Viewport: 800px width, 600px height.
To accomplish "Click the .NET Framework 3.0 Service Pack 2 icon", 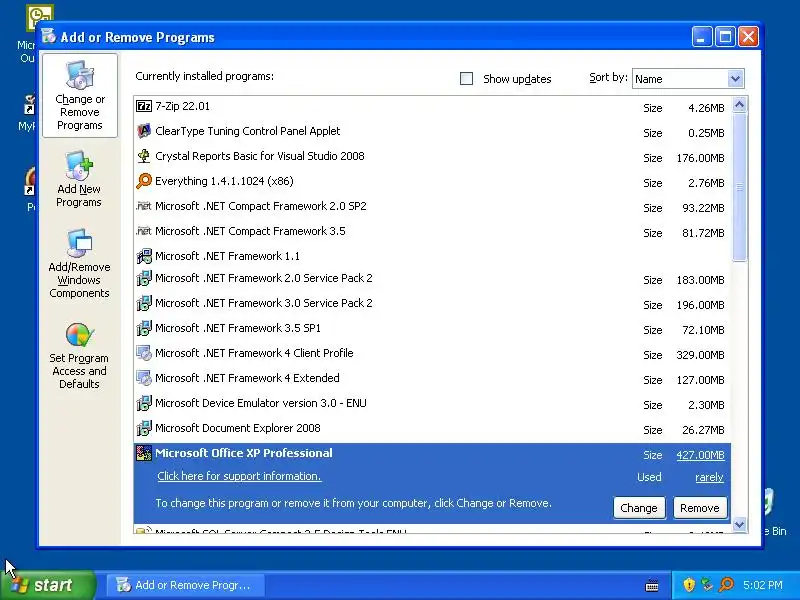I will 144,303.
